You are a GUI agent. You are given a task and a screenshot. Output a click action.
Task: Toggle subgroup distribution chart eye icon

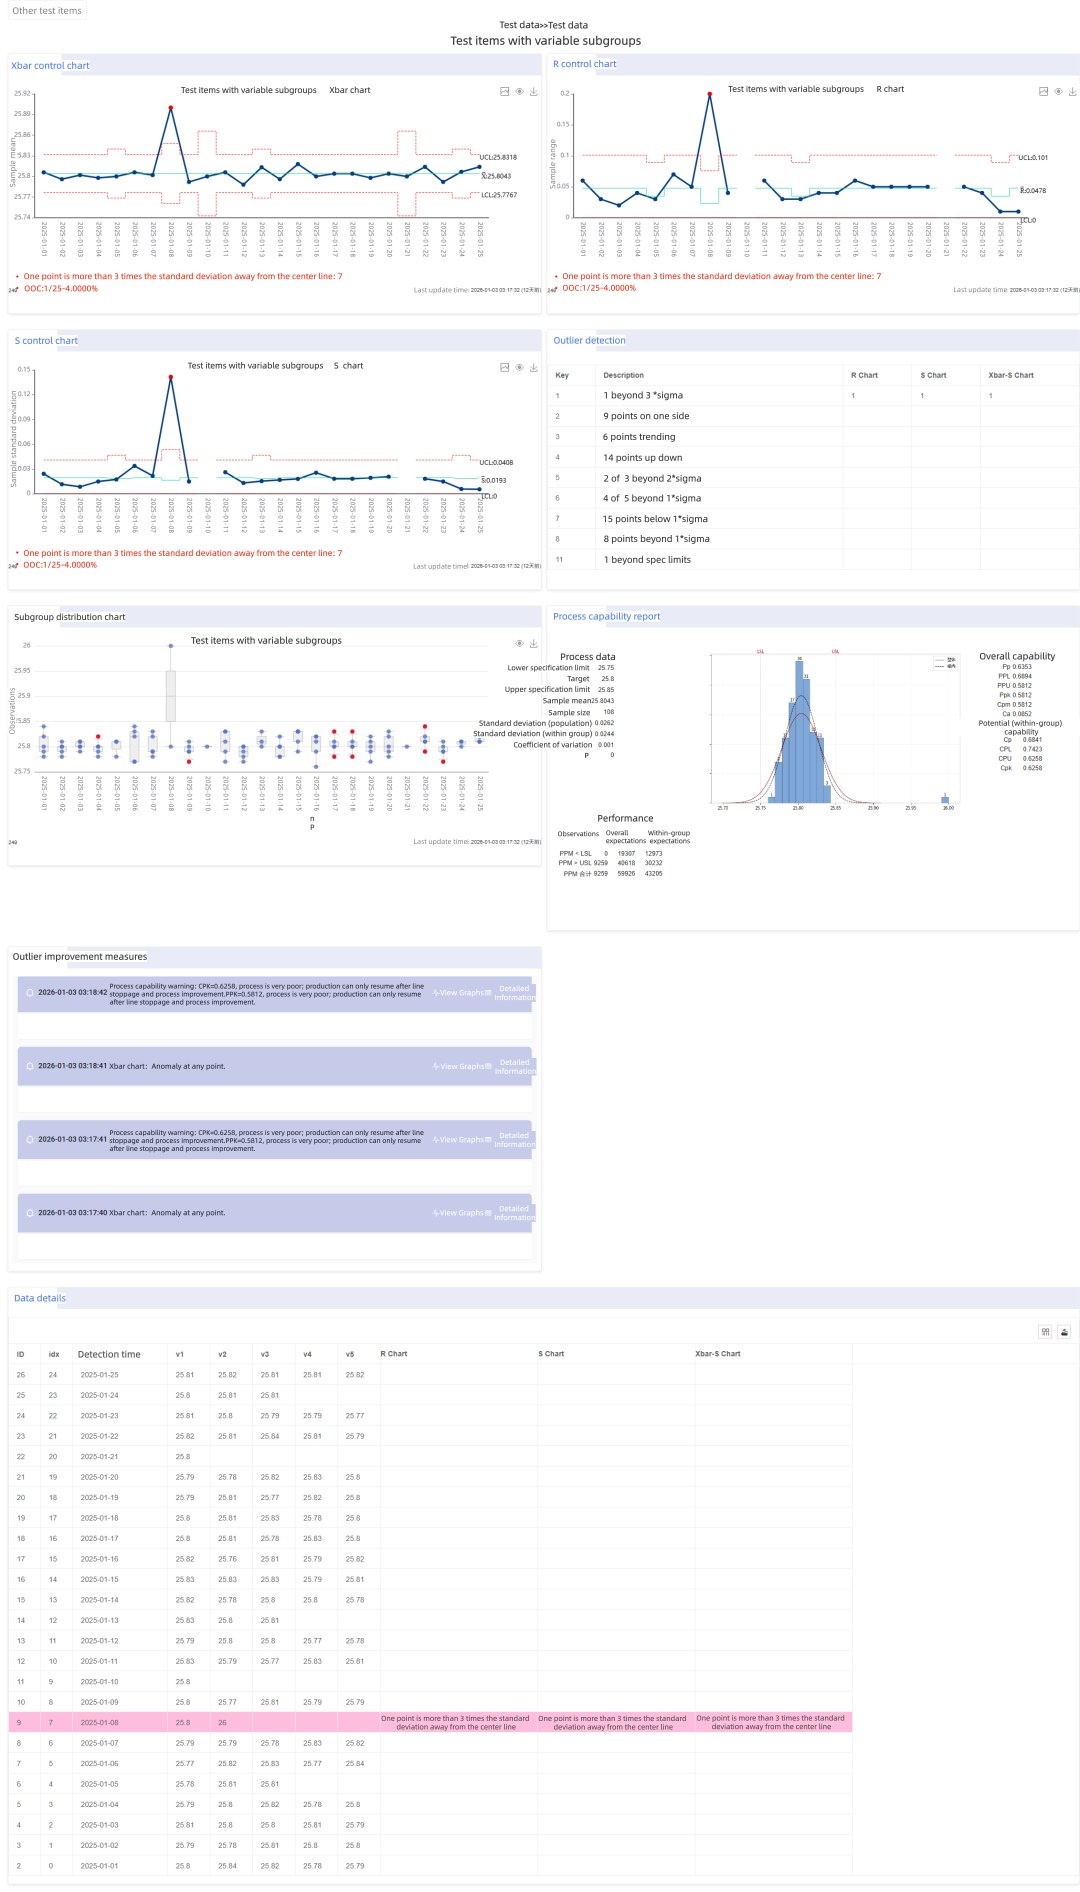point(519,643)
